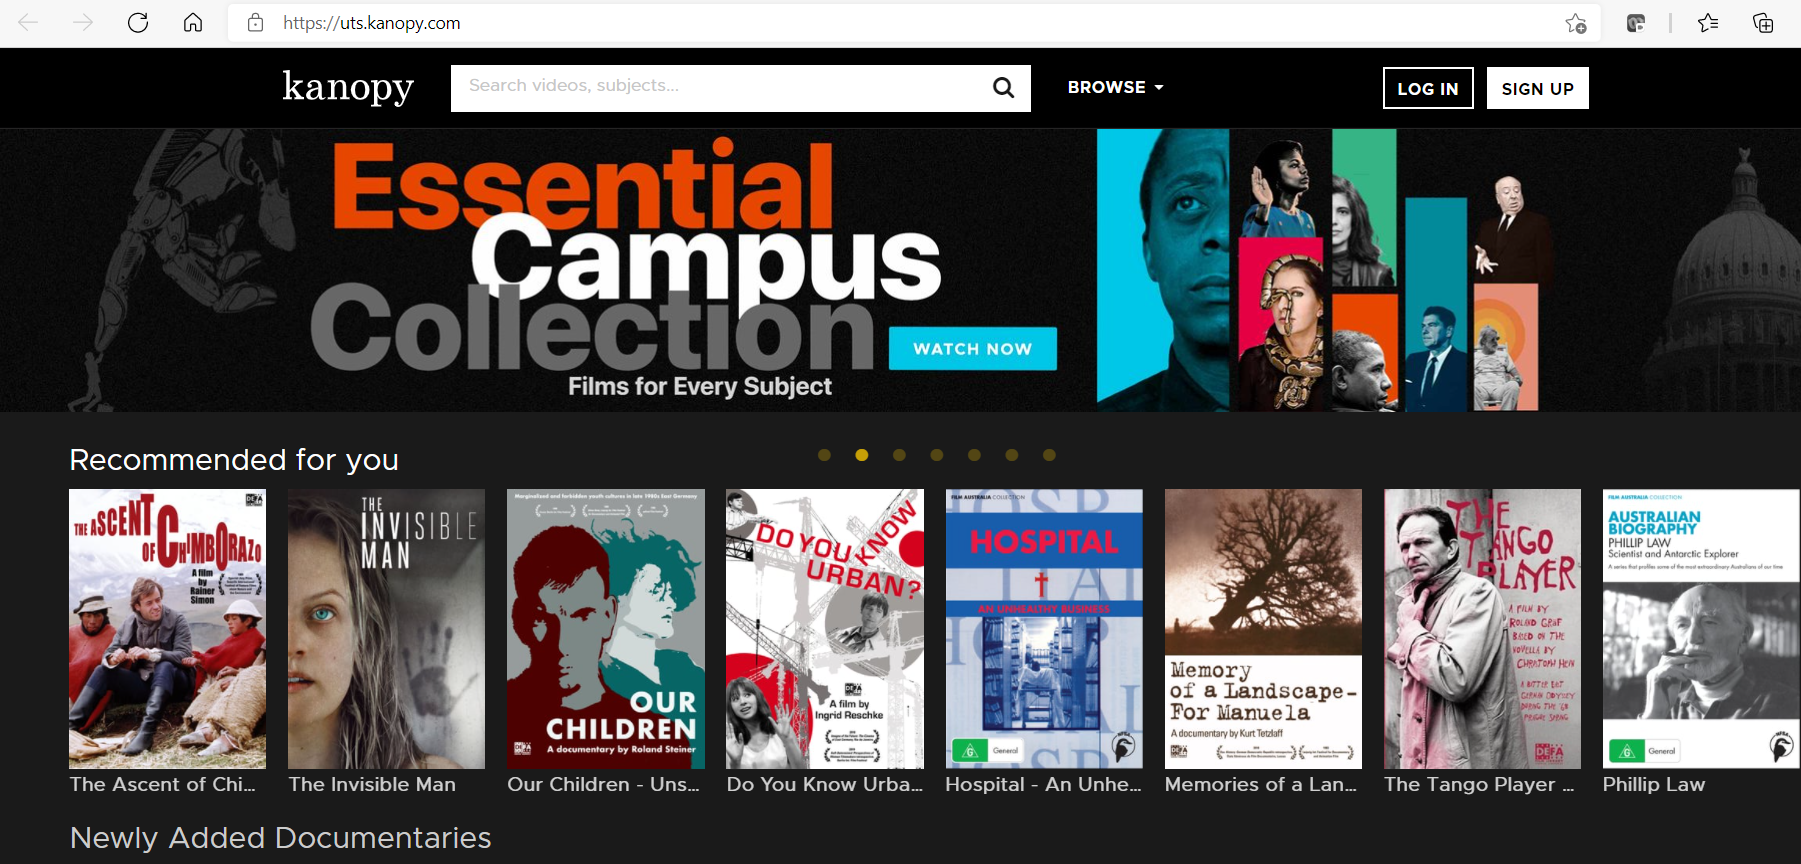Click 'Do You Know Urba...' title link

point(825,785)
